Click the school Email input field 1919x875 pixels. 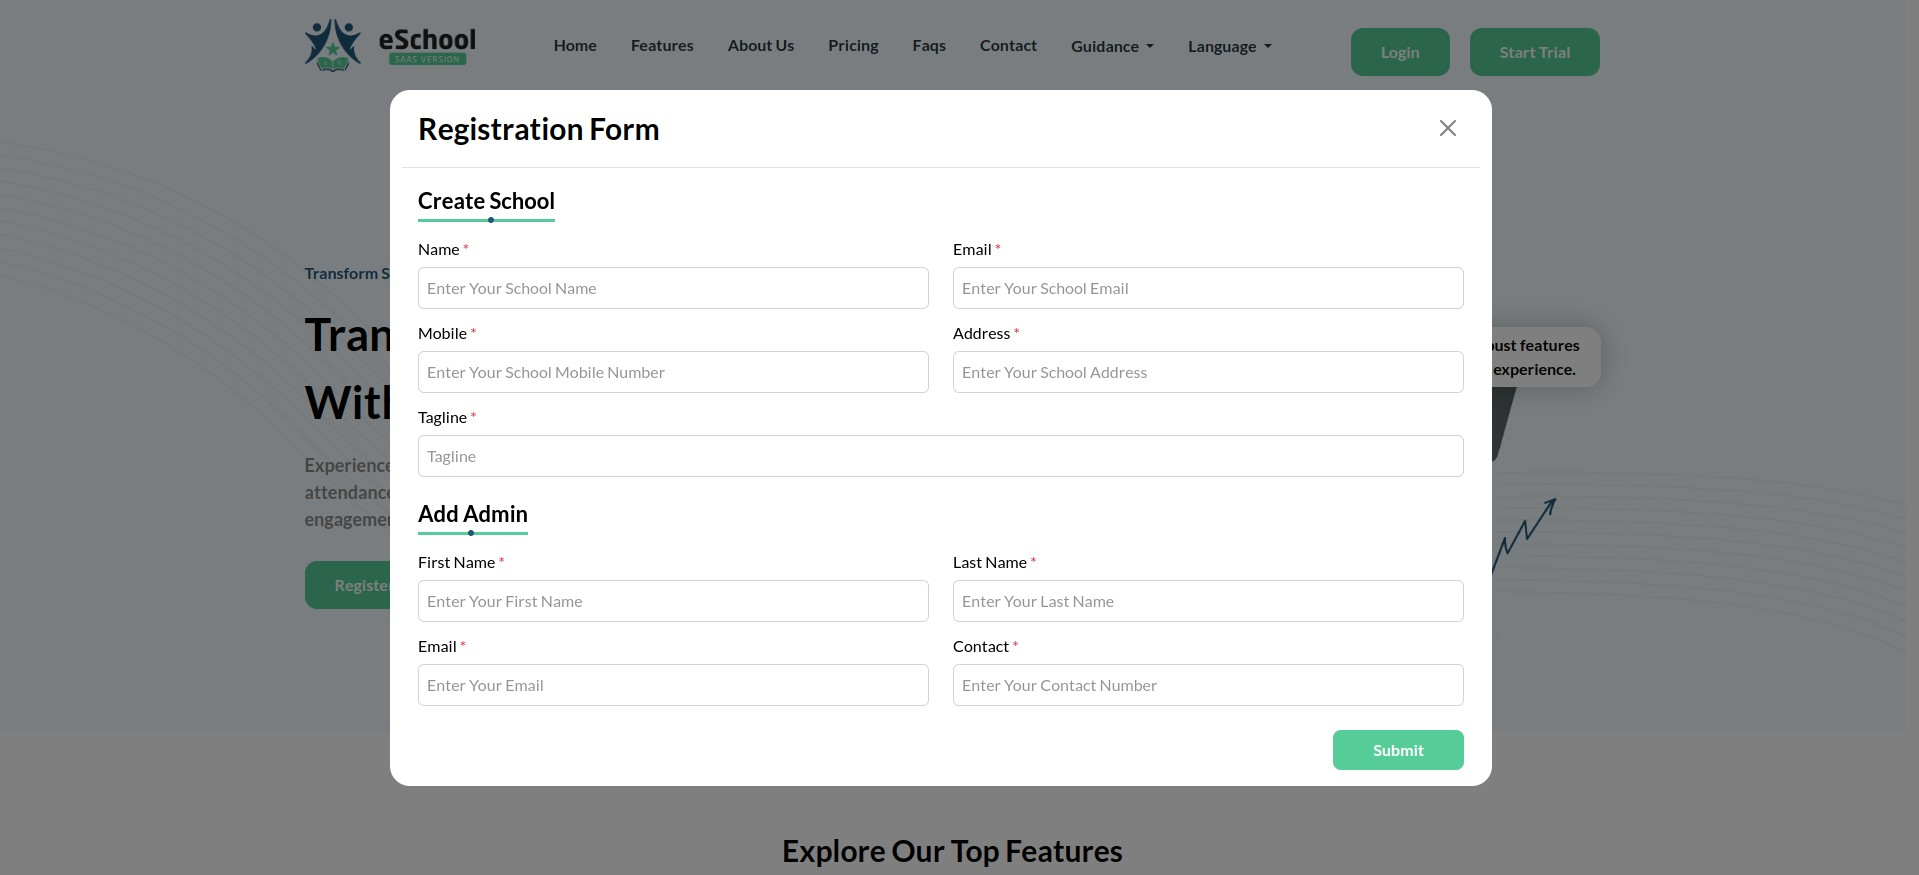1207,288
